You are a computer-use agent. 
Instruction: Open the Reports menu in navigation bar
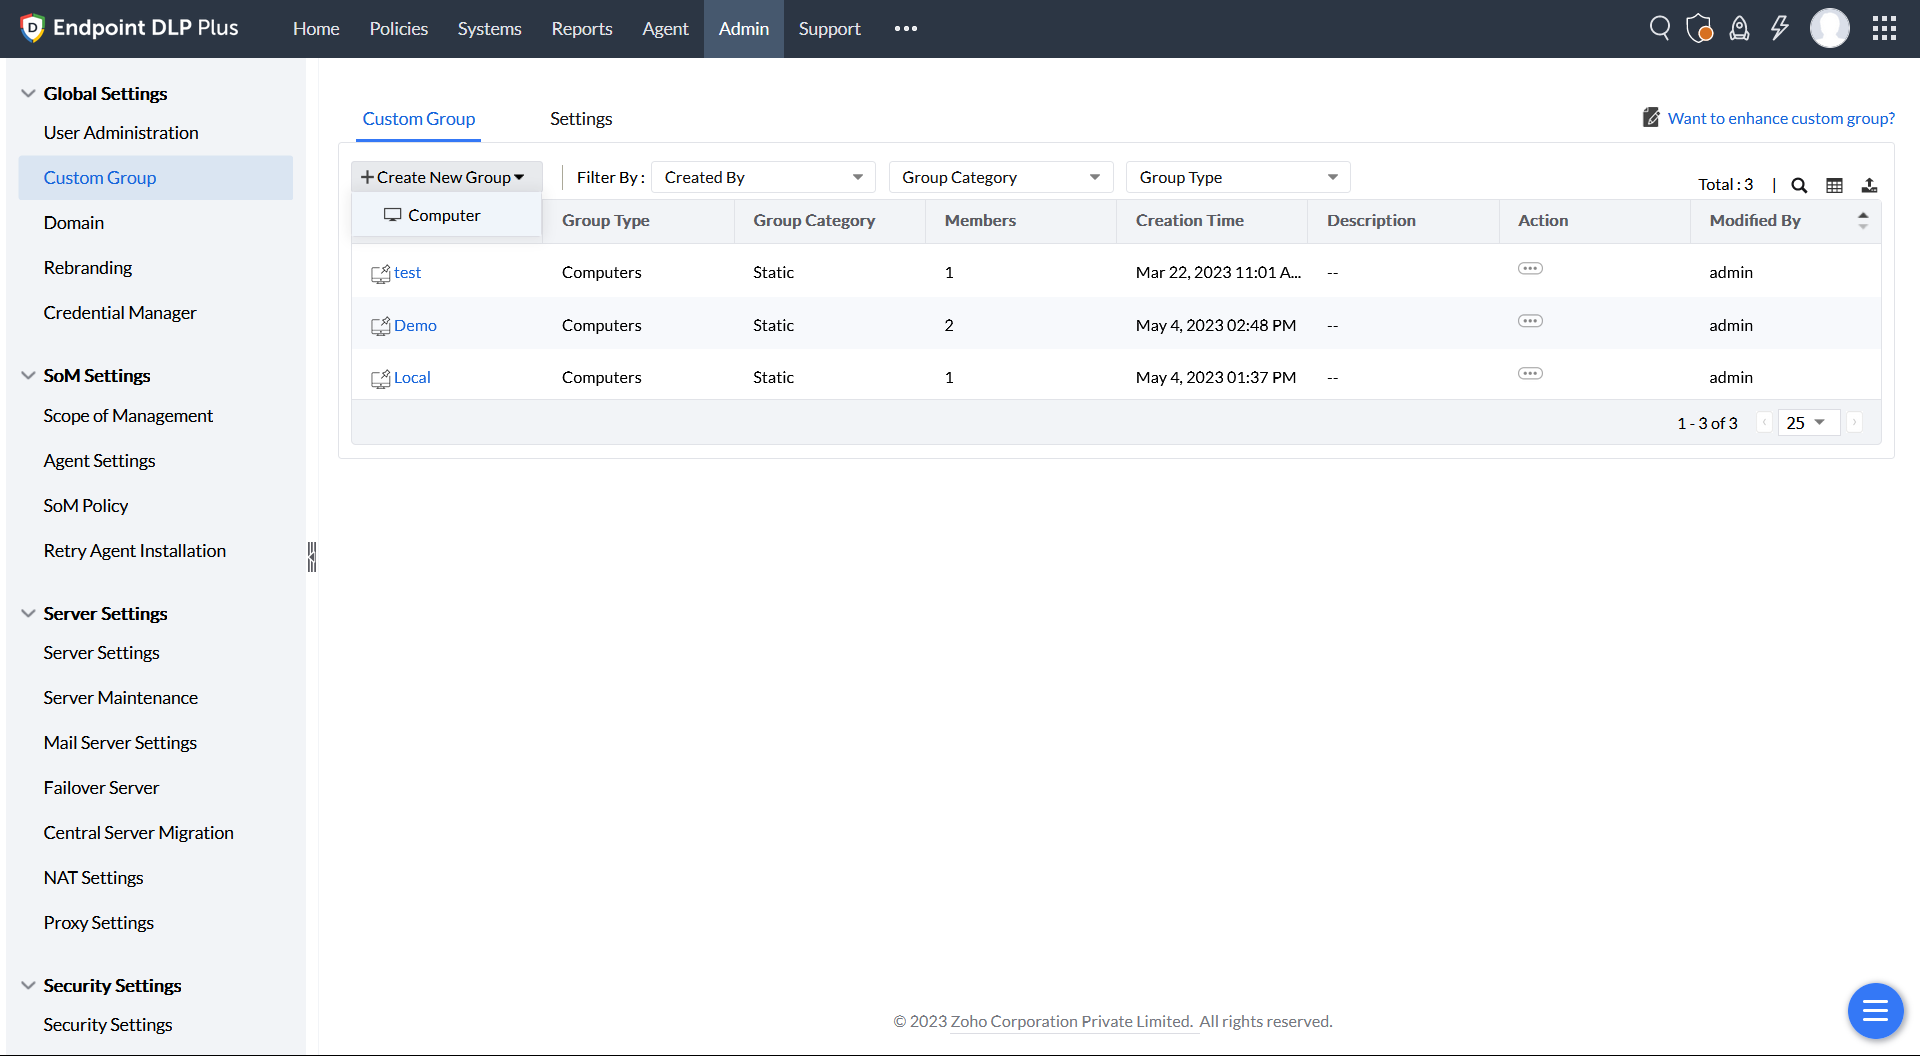(x=582, y=29)
